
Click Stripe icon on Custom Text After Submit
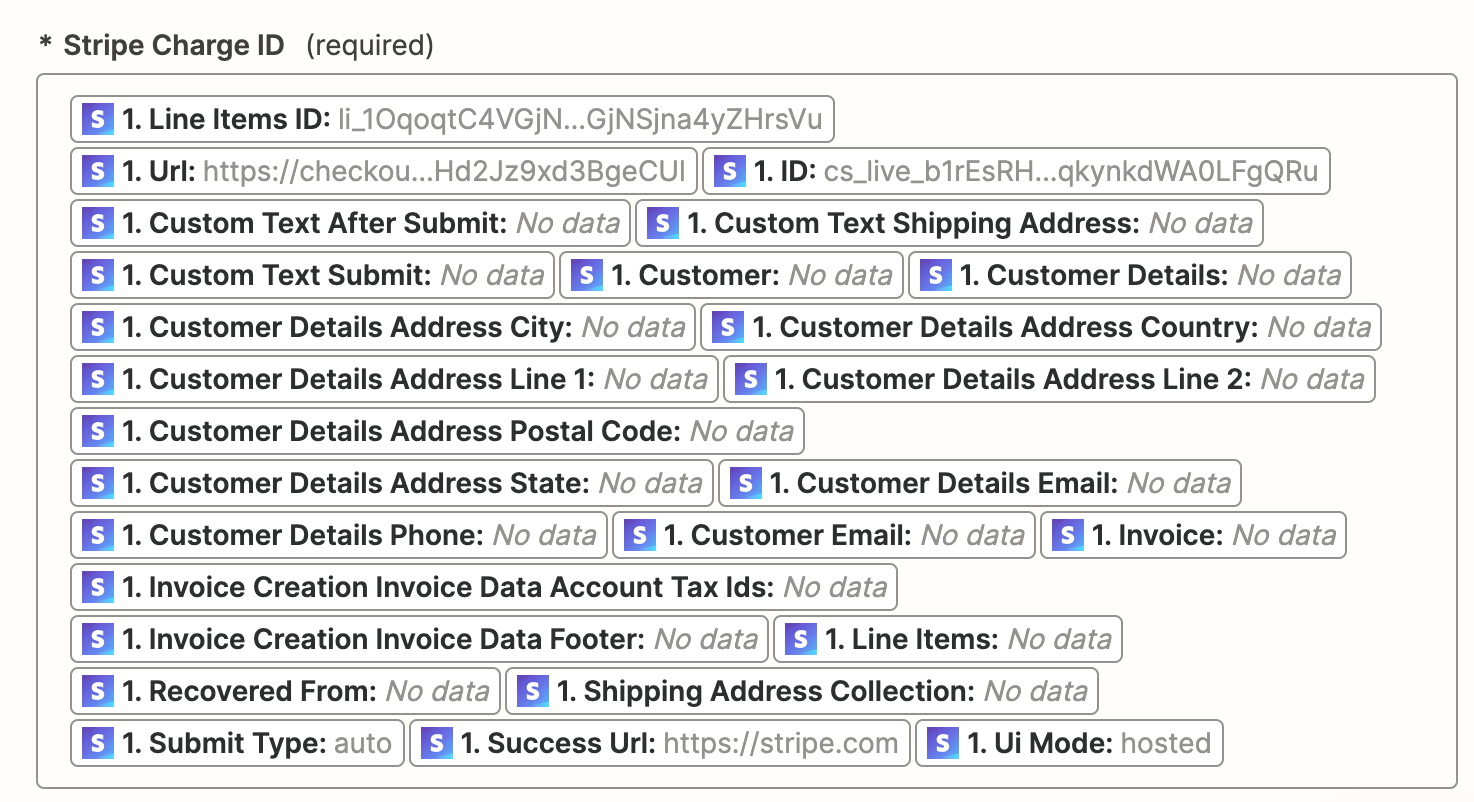(97, 224)
